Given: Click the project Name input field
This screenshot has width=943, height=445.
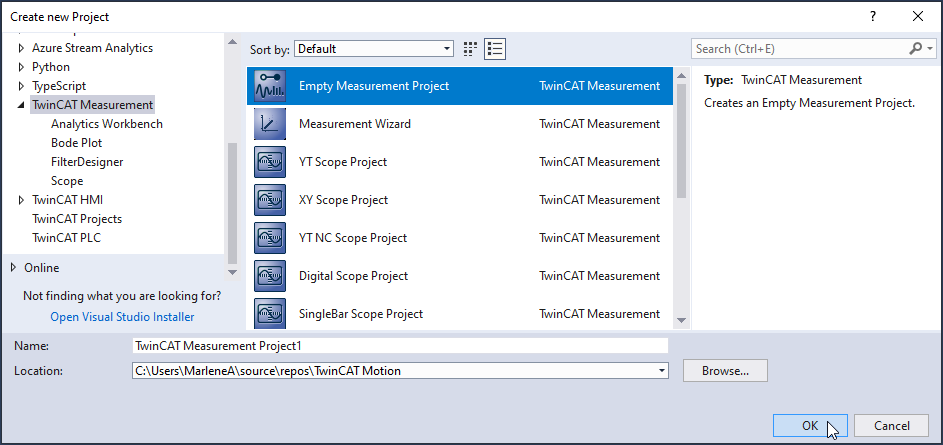Looking at the screenshot, I should coord(400,346).
